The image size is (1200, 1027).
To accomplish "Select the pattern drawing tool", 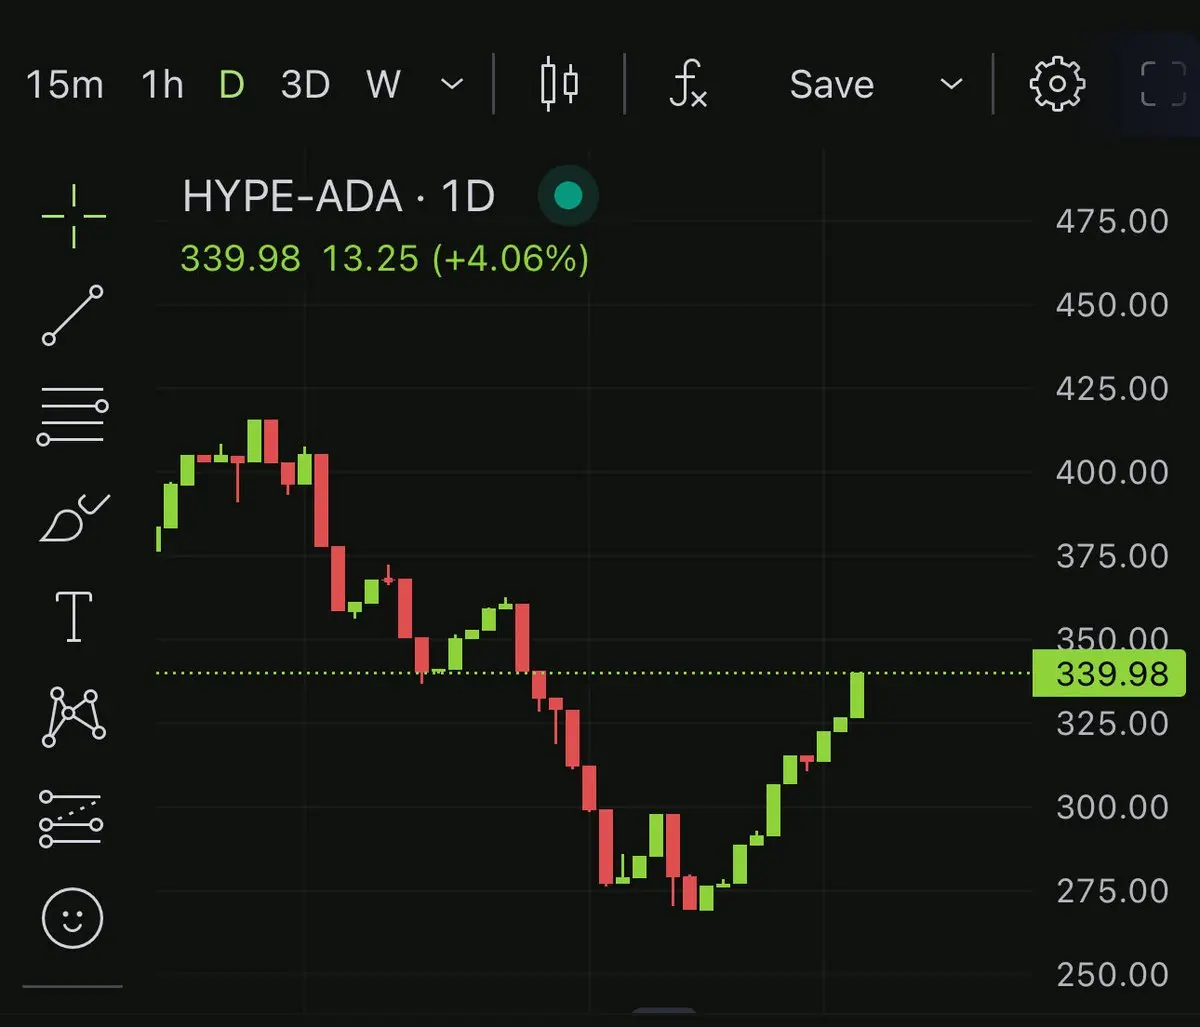I will click(73, 716).
